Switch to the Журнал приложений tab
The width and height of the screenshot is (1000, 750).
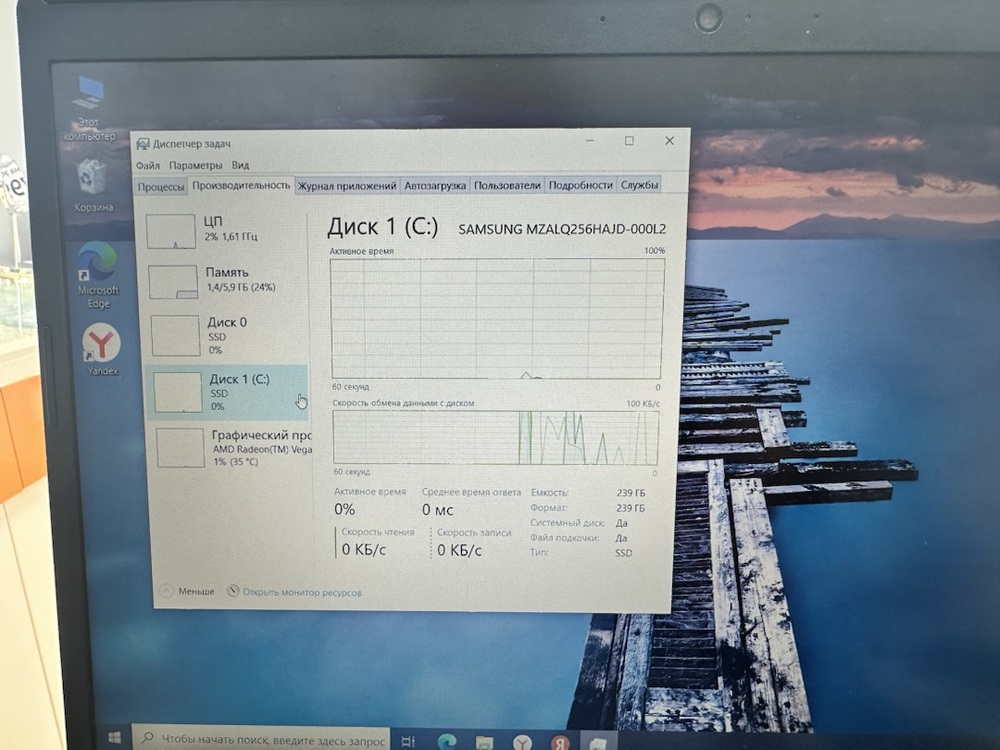(347, 186)
